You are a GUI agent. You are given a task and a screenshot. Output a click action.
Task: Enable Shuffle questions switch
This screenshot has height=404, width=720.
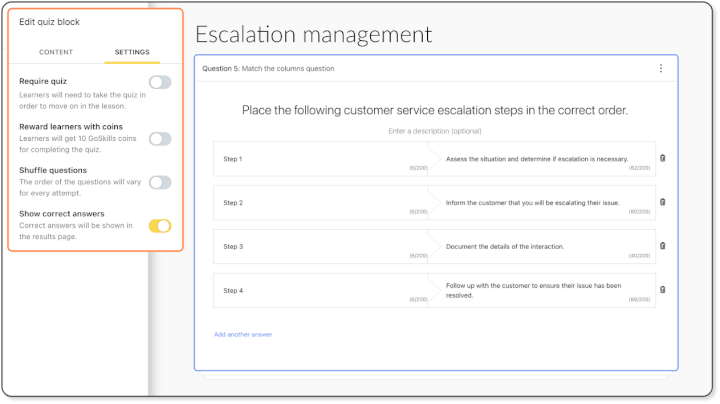pos(160,182)
